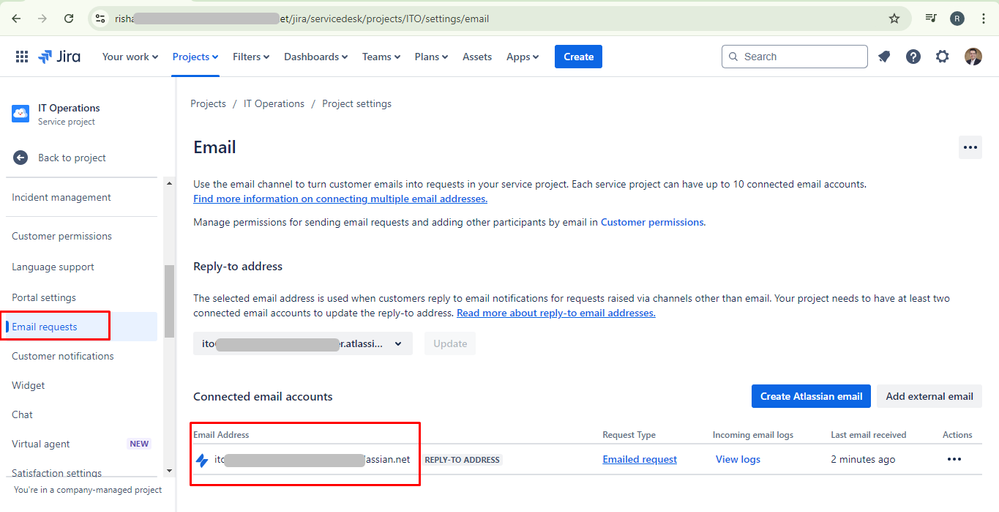Expand the Apps menu
Screen dimensions: 999x512
click(x=522, y=57)
